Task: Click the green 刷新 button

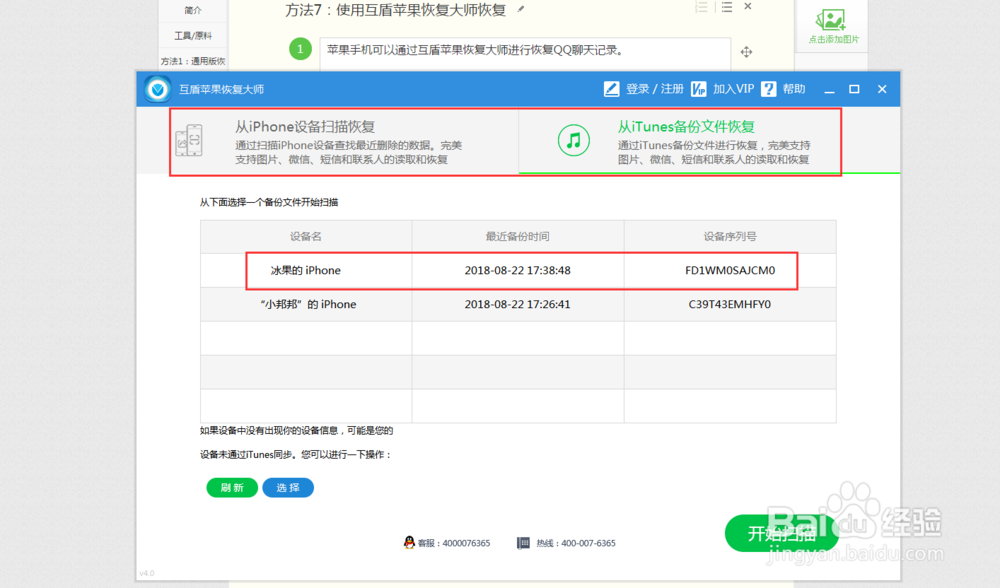Action: coord(232,487)
